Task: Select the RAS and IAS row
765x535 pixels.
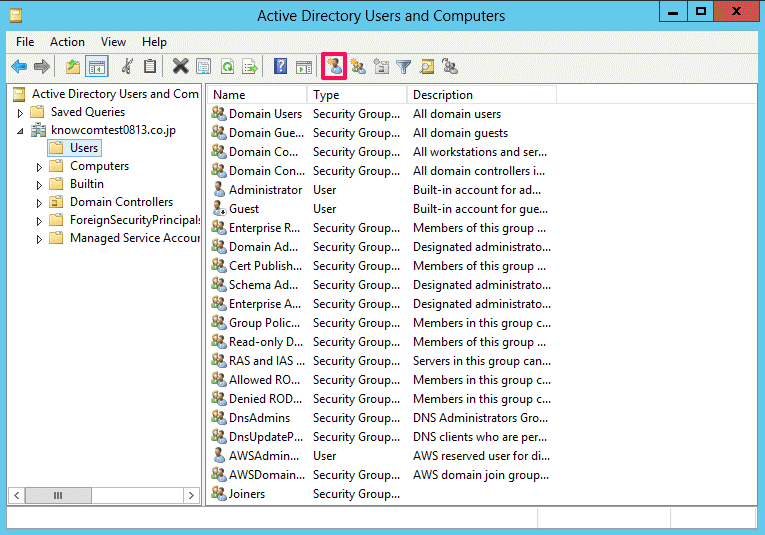Action: pos(381,361)
